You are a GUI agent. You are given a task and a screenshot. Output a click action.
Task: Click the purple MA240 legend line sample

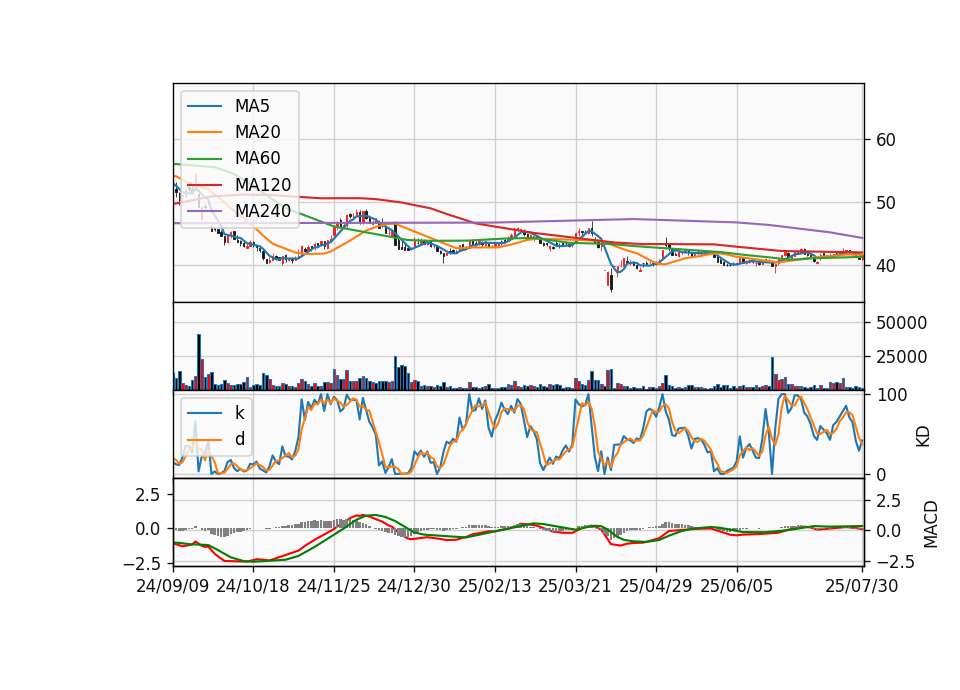pyautogui.click(x=204, y=211)
